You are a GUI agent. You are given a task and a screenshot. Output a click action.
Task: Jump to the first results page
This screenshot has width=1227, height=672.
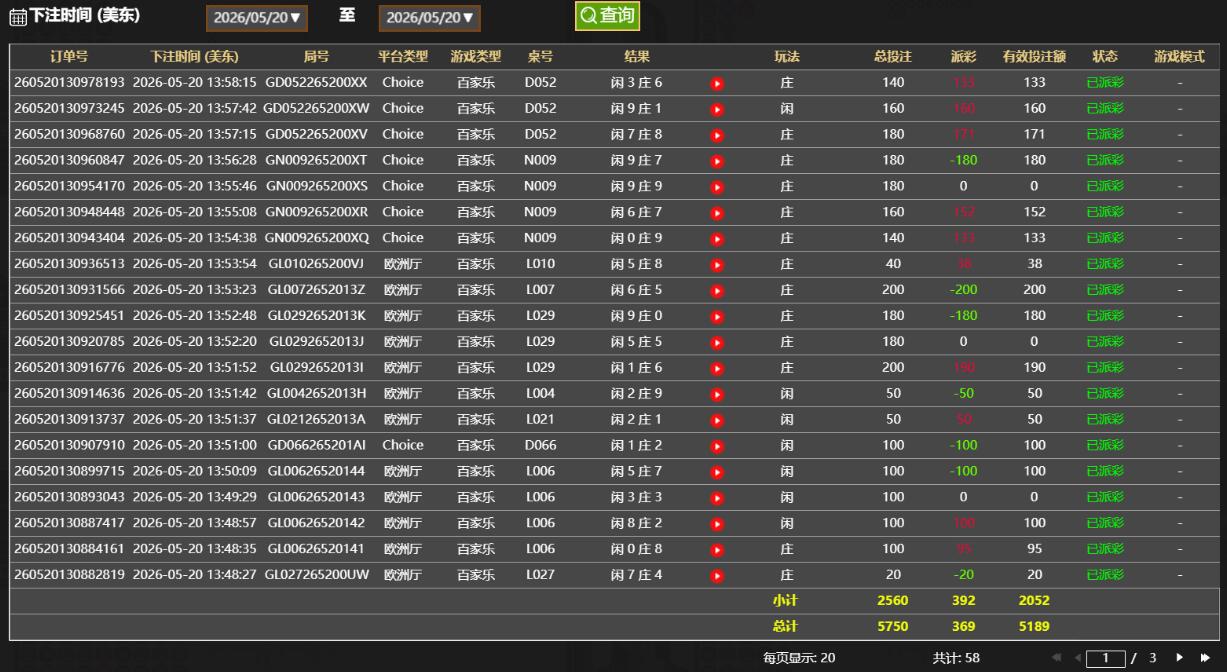pos(1057,657)
